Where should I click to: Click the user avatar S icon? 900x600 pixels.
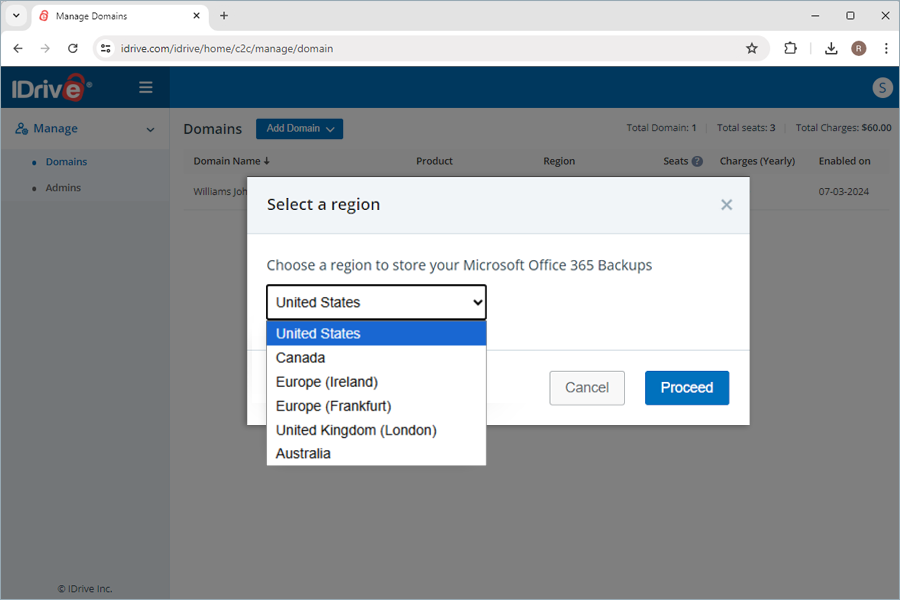[x=882, y=88]
